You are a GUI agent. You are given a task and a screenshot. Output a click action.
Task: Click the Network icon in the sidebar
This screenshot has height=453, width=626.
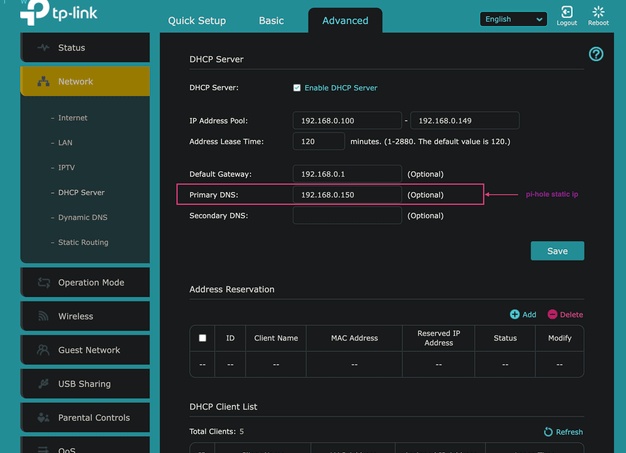pos(43,81)
